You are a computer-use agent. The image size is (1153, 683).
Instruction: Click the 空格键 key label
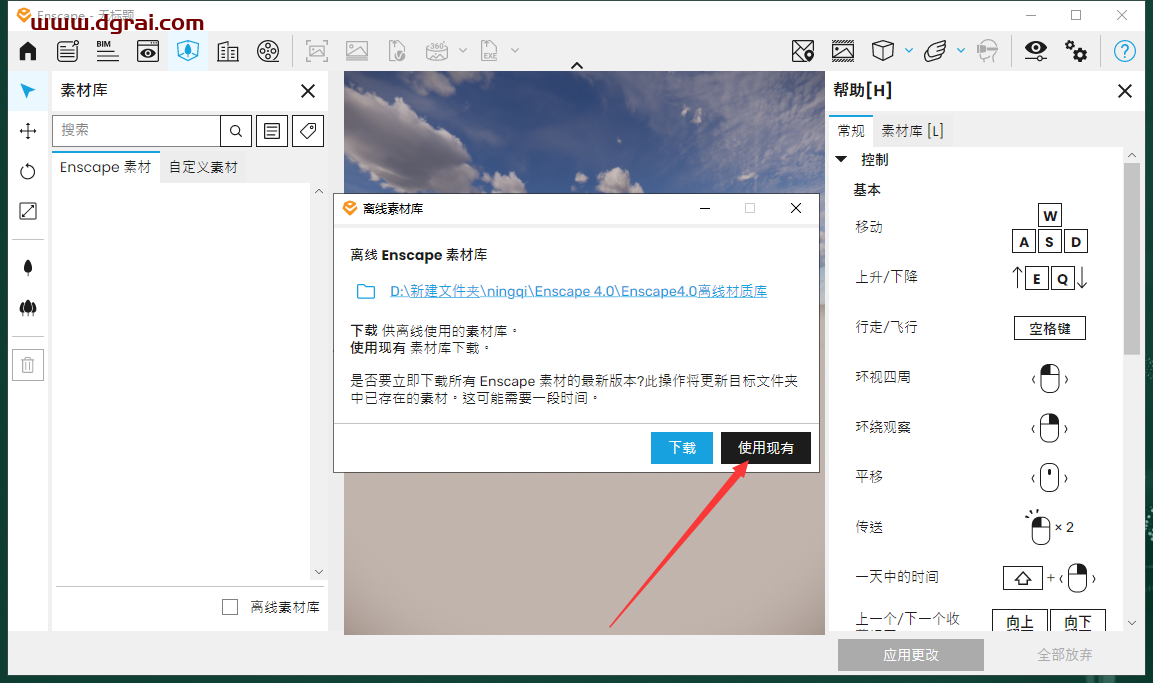click(x=1049, y=328)
